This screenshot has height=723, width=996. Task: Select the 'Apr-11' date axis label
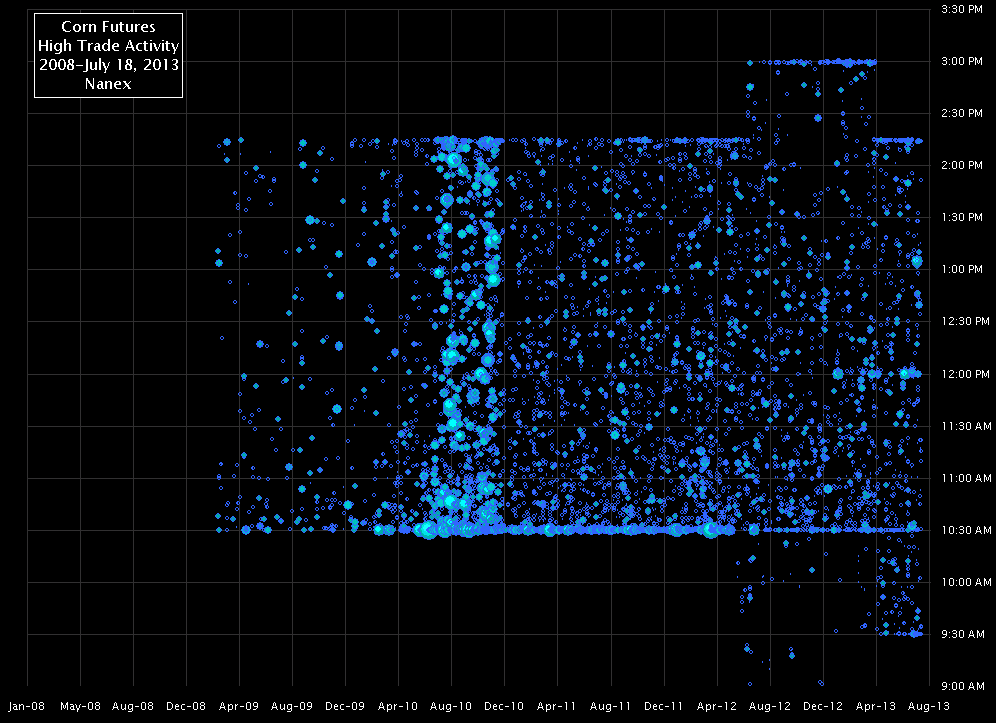[x=556, y=706]
